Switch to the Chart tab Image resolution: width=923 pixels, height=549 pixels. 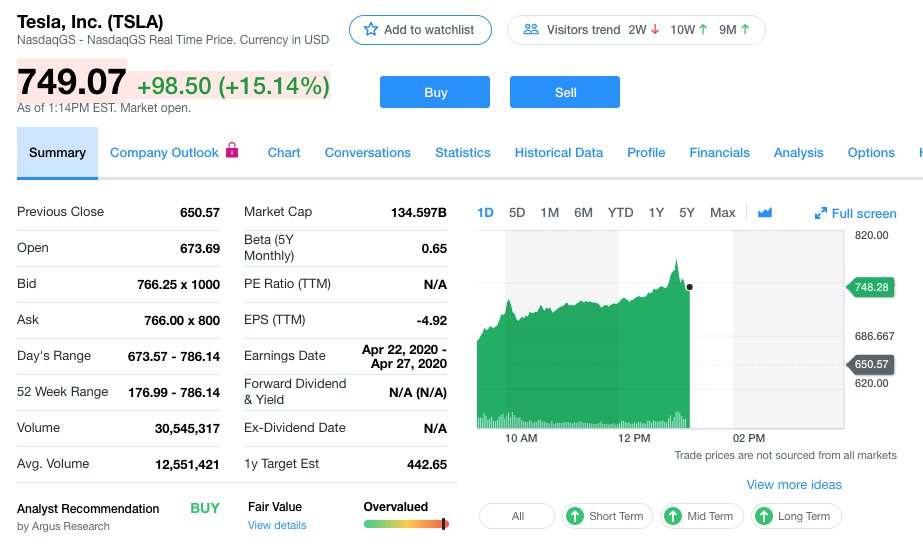point(284,152)
